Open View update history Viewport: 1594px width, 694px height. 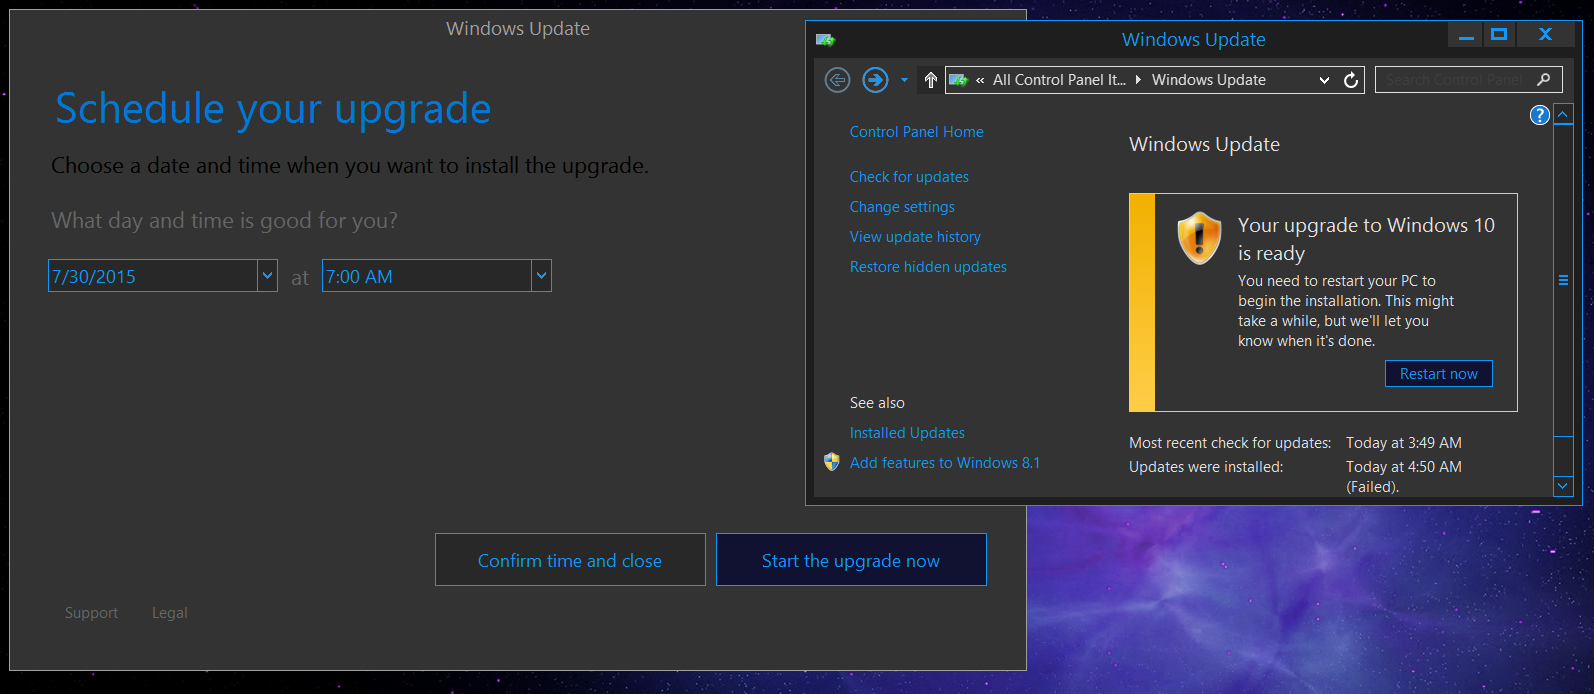coord(915,237)
